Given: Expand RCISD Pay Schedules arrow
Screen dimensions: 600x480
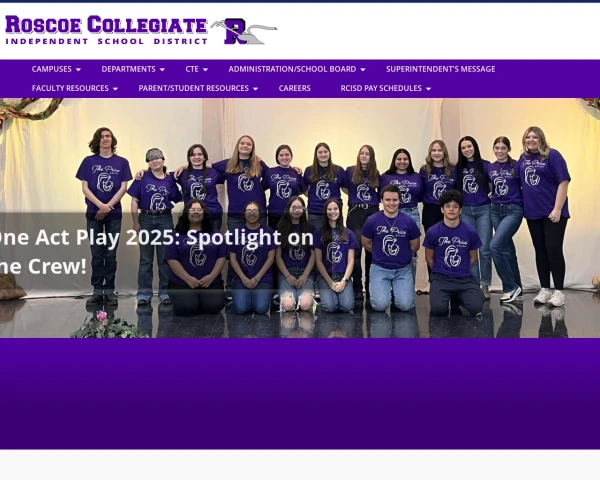Looking at the screenshot, I should tap(429, 89).
